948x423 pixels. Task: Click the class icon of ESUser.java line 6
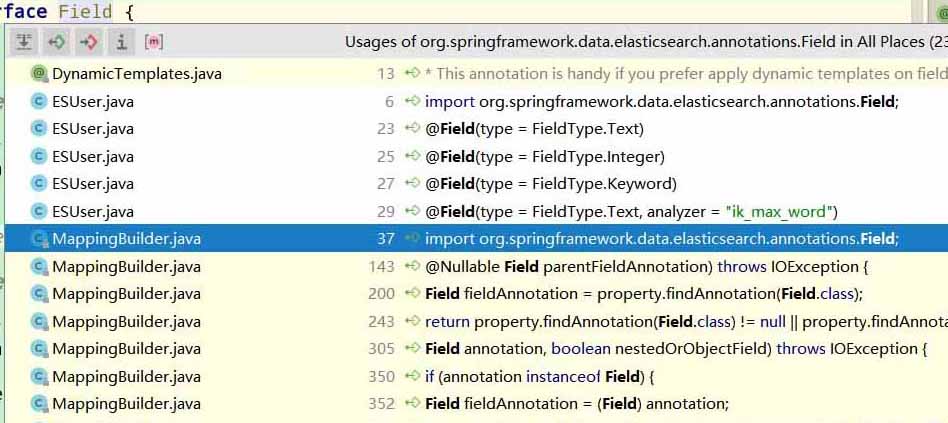[x=40, y=101]
